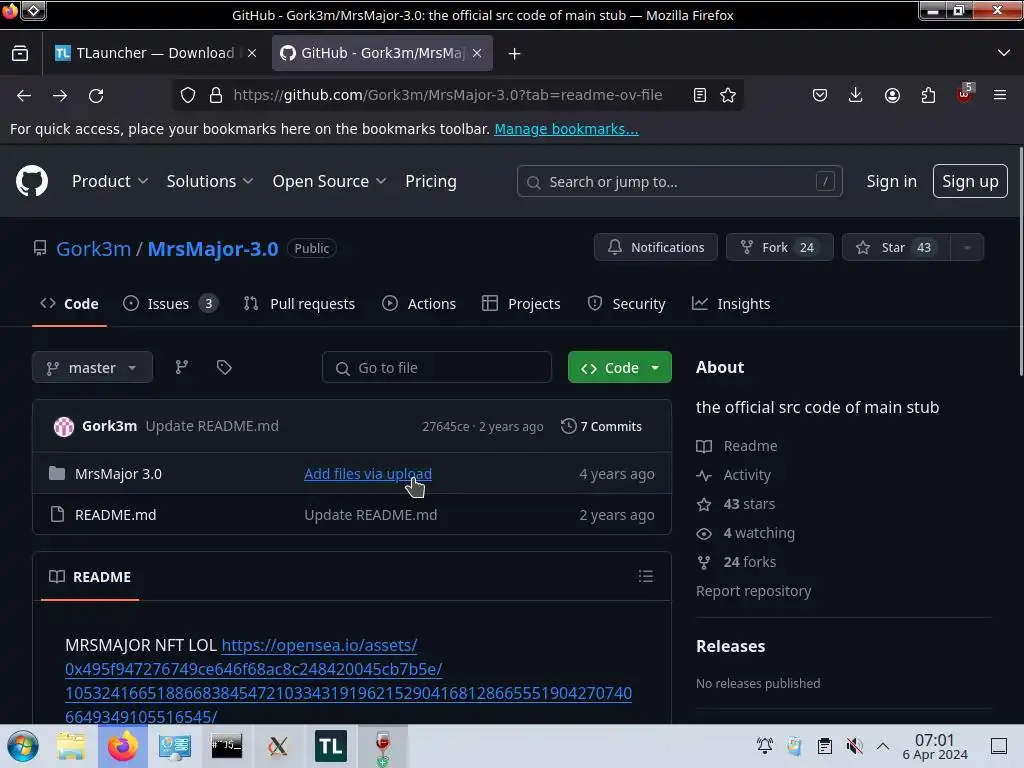Star the MrsMajor-3.0 repository
Screen dimensions: 1024x768
pyautogui.click(x=896, y=248)
